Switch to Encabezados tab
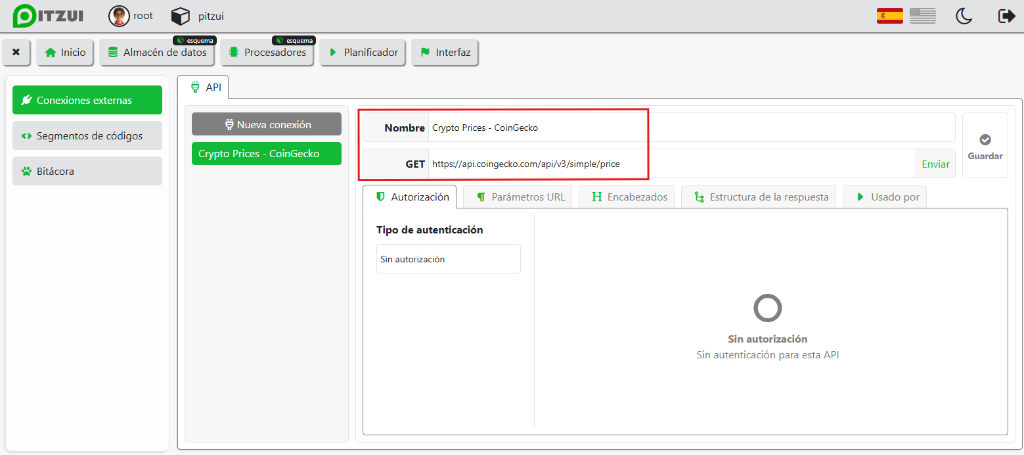The width and height of the screenshot is (1024, 455). (x=628, y=196)
